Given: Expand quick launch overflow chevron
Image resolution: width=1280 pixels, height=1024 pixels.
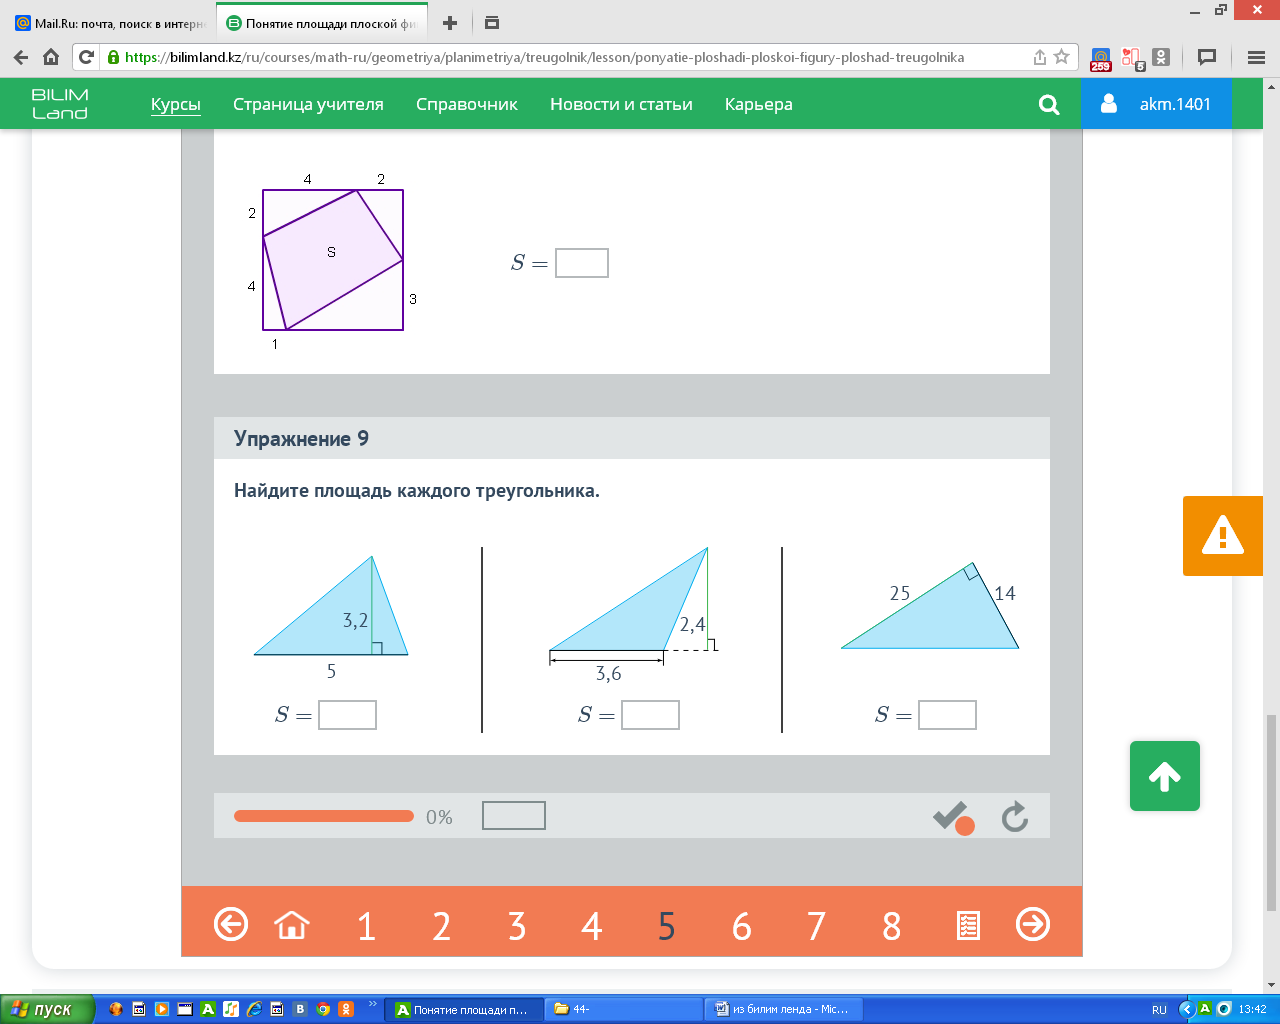Looking at the screenshot, I should 373,1004.
